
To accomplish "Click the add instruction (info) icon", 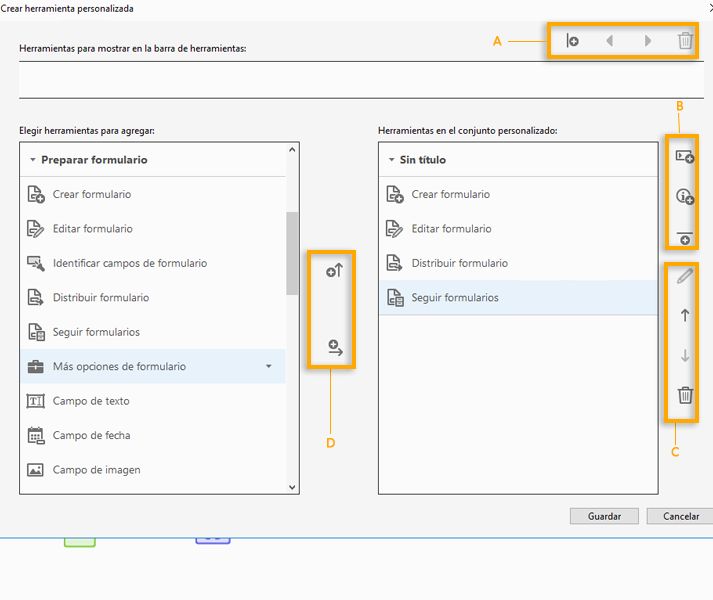I will tap(685, 197).
